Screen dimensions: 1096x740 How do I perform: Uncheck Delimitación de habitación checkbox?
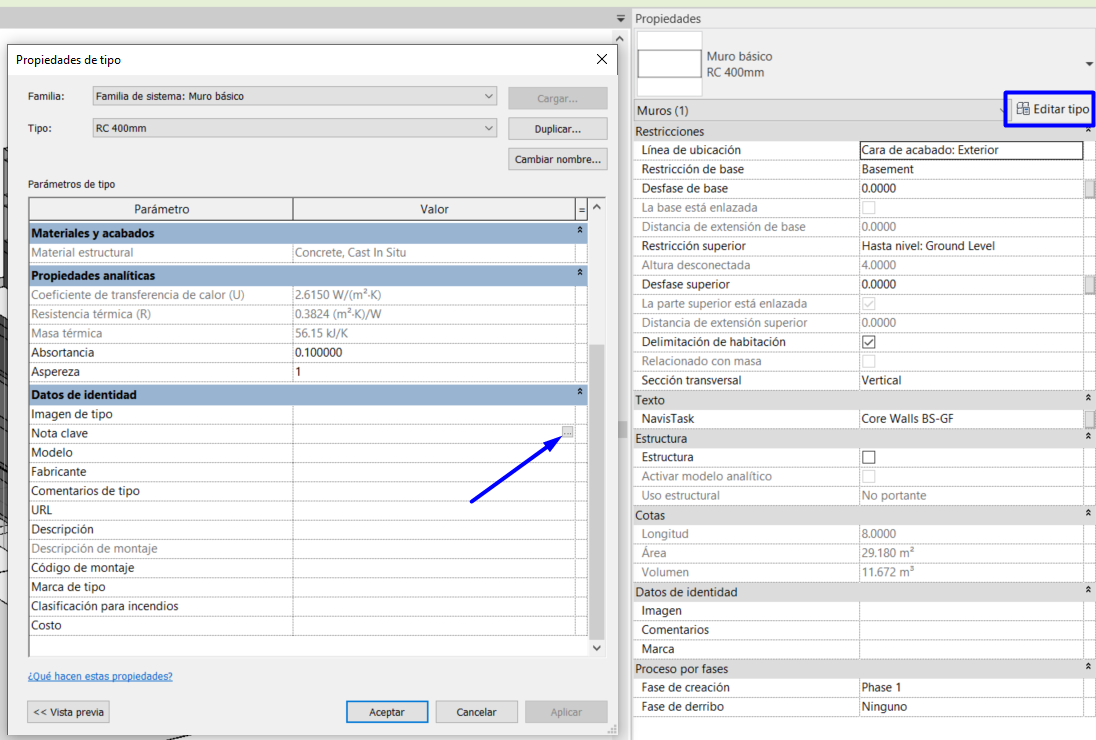tap(868, 342)
